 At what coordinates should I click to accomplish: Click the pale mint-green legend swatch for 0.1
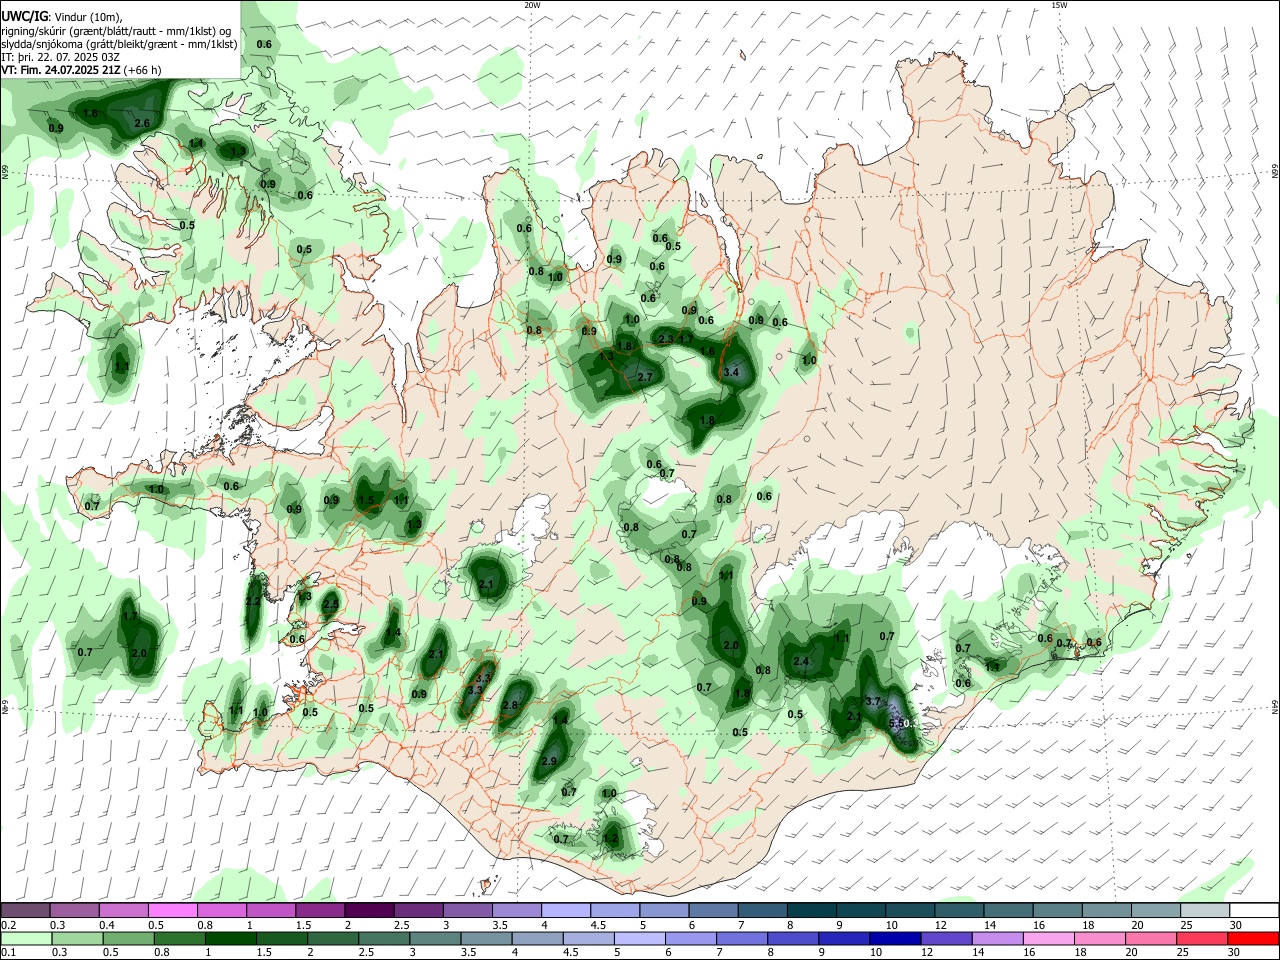[x=25, y=938]
